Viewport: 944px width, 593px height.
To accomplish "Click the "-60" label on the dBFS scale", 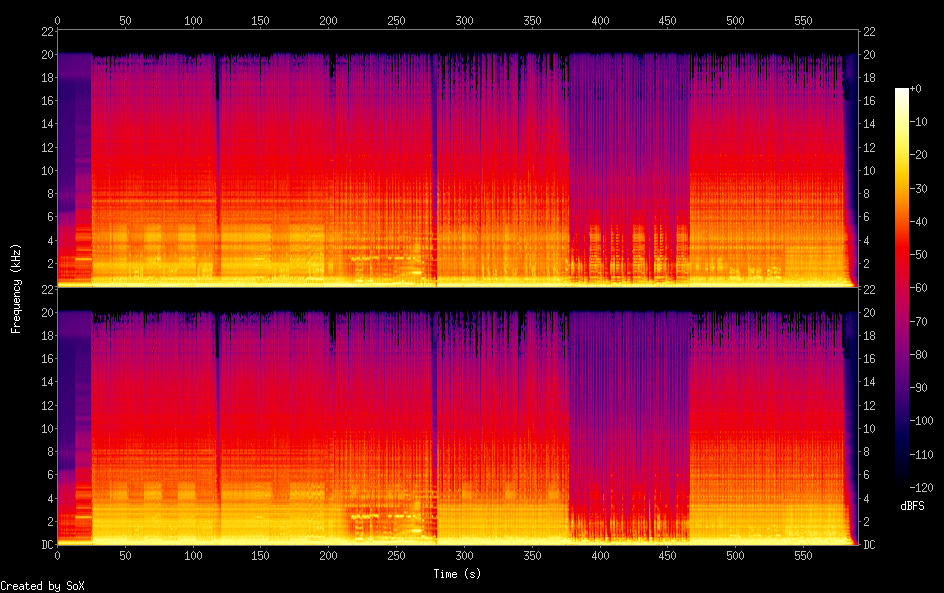I will click(x=920, y=288).
